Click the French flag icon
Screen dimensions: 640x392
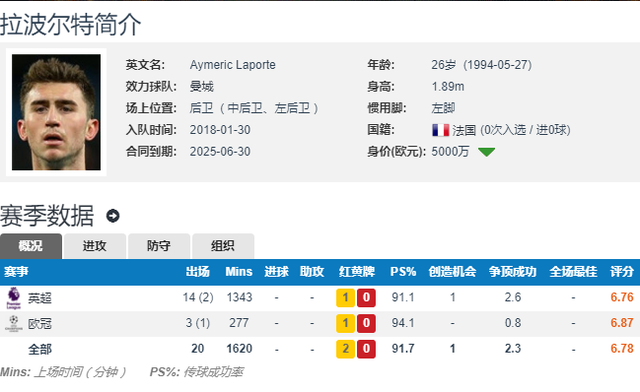(440, 130)
